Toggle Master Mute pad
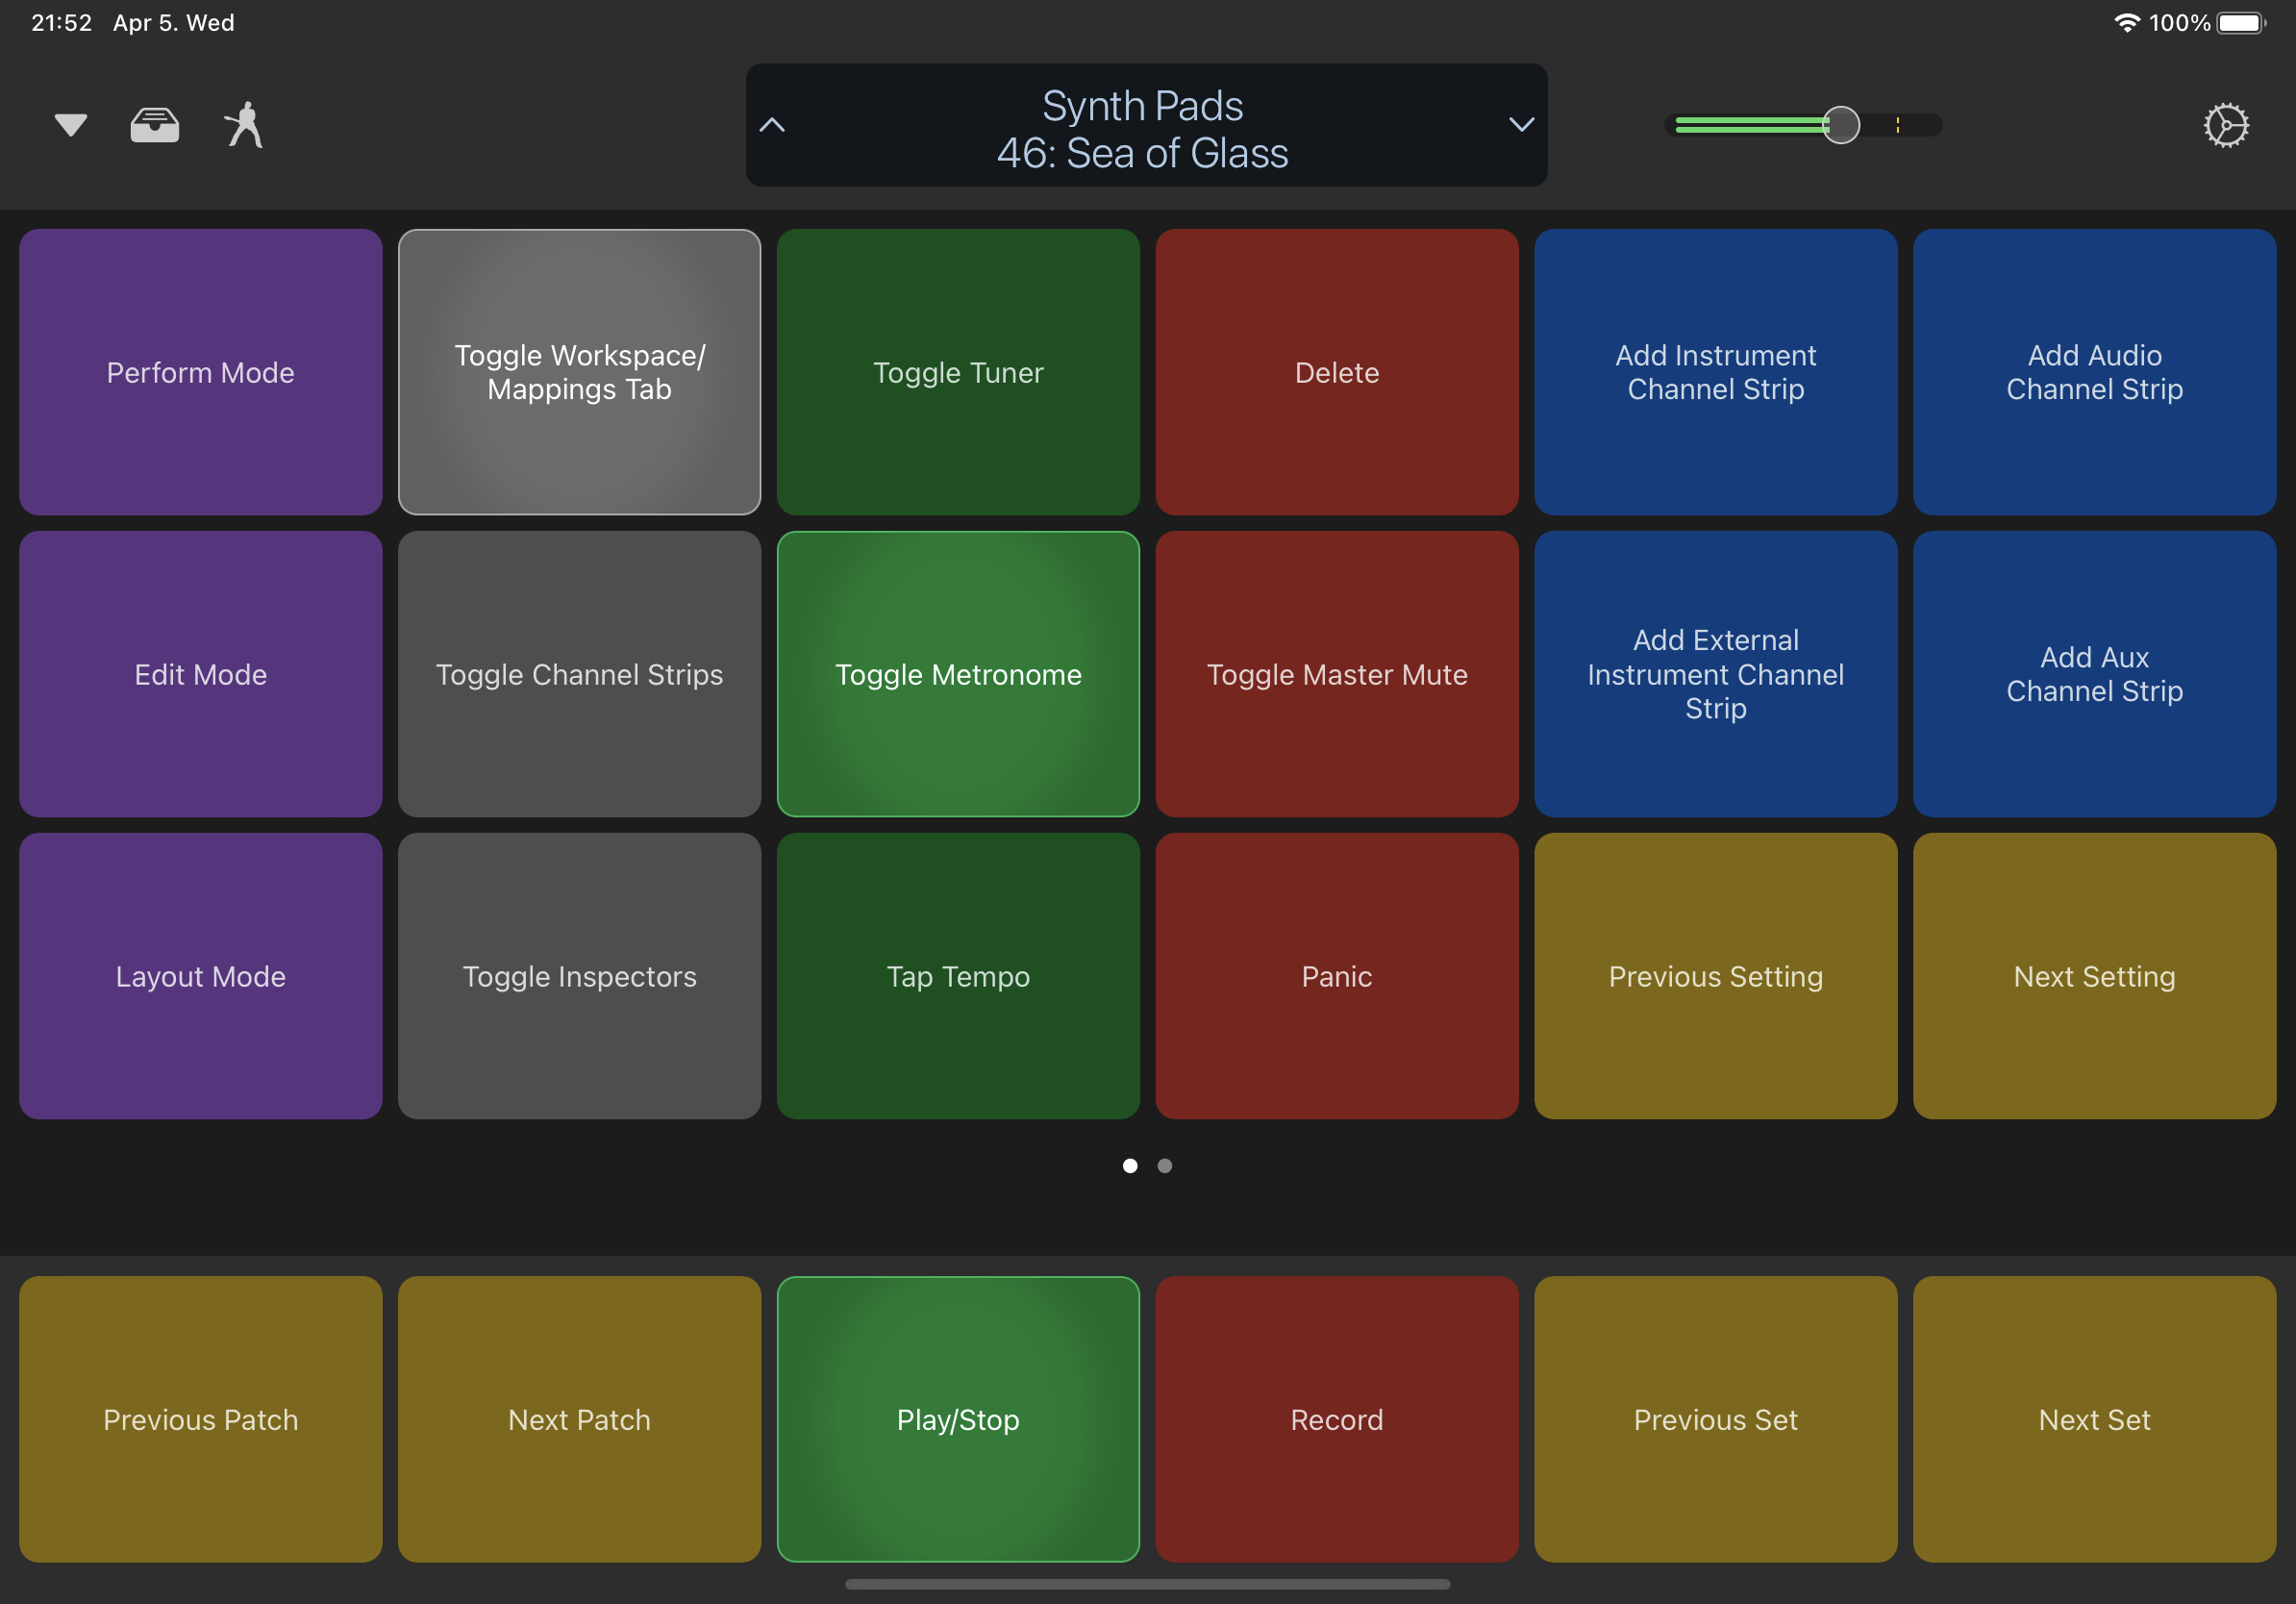The height and width of the screenshot is (1604, 2296). pos(1336,674)
